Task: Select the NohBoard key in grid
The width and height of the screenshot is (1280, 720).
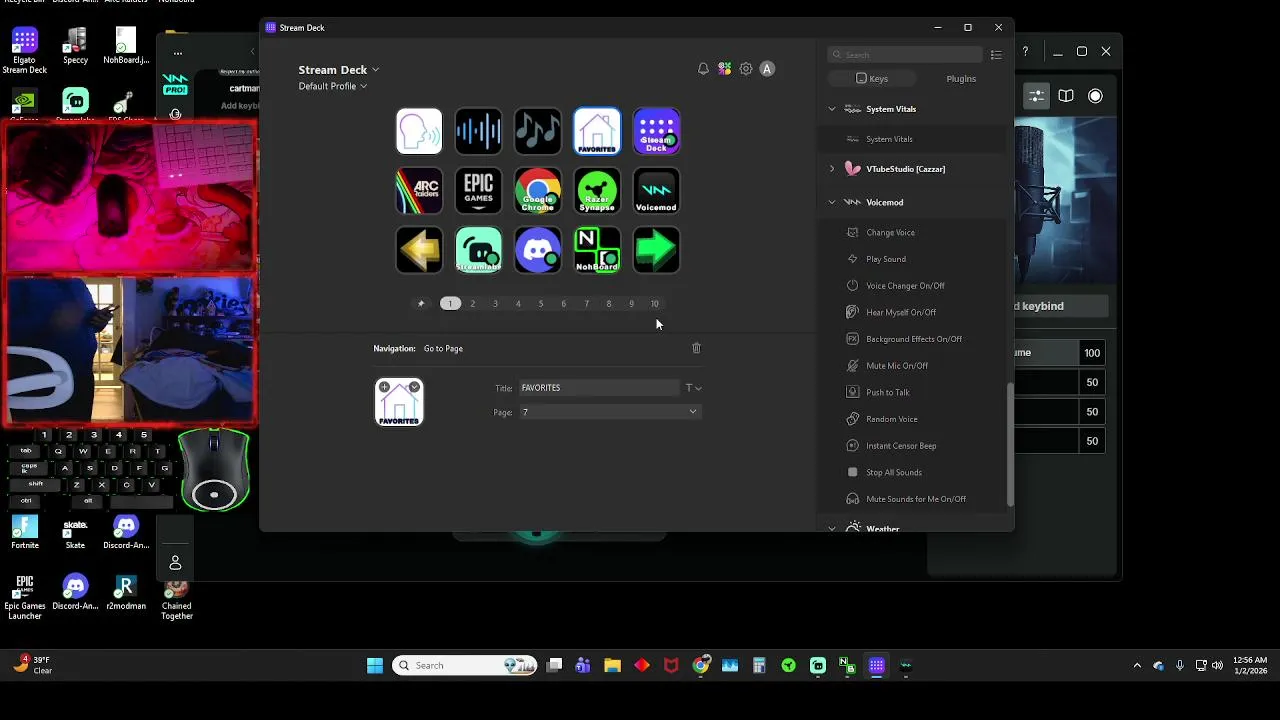Action: pyautogui.click(x=597, y=250)
